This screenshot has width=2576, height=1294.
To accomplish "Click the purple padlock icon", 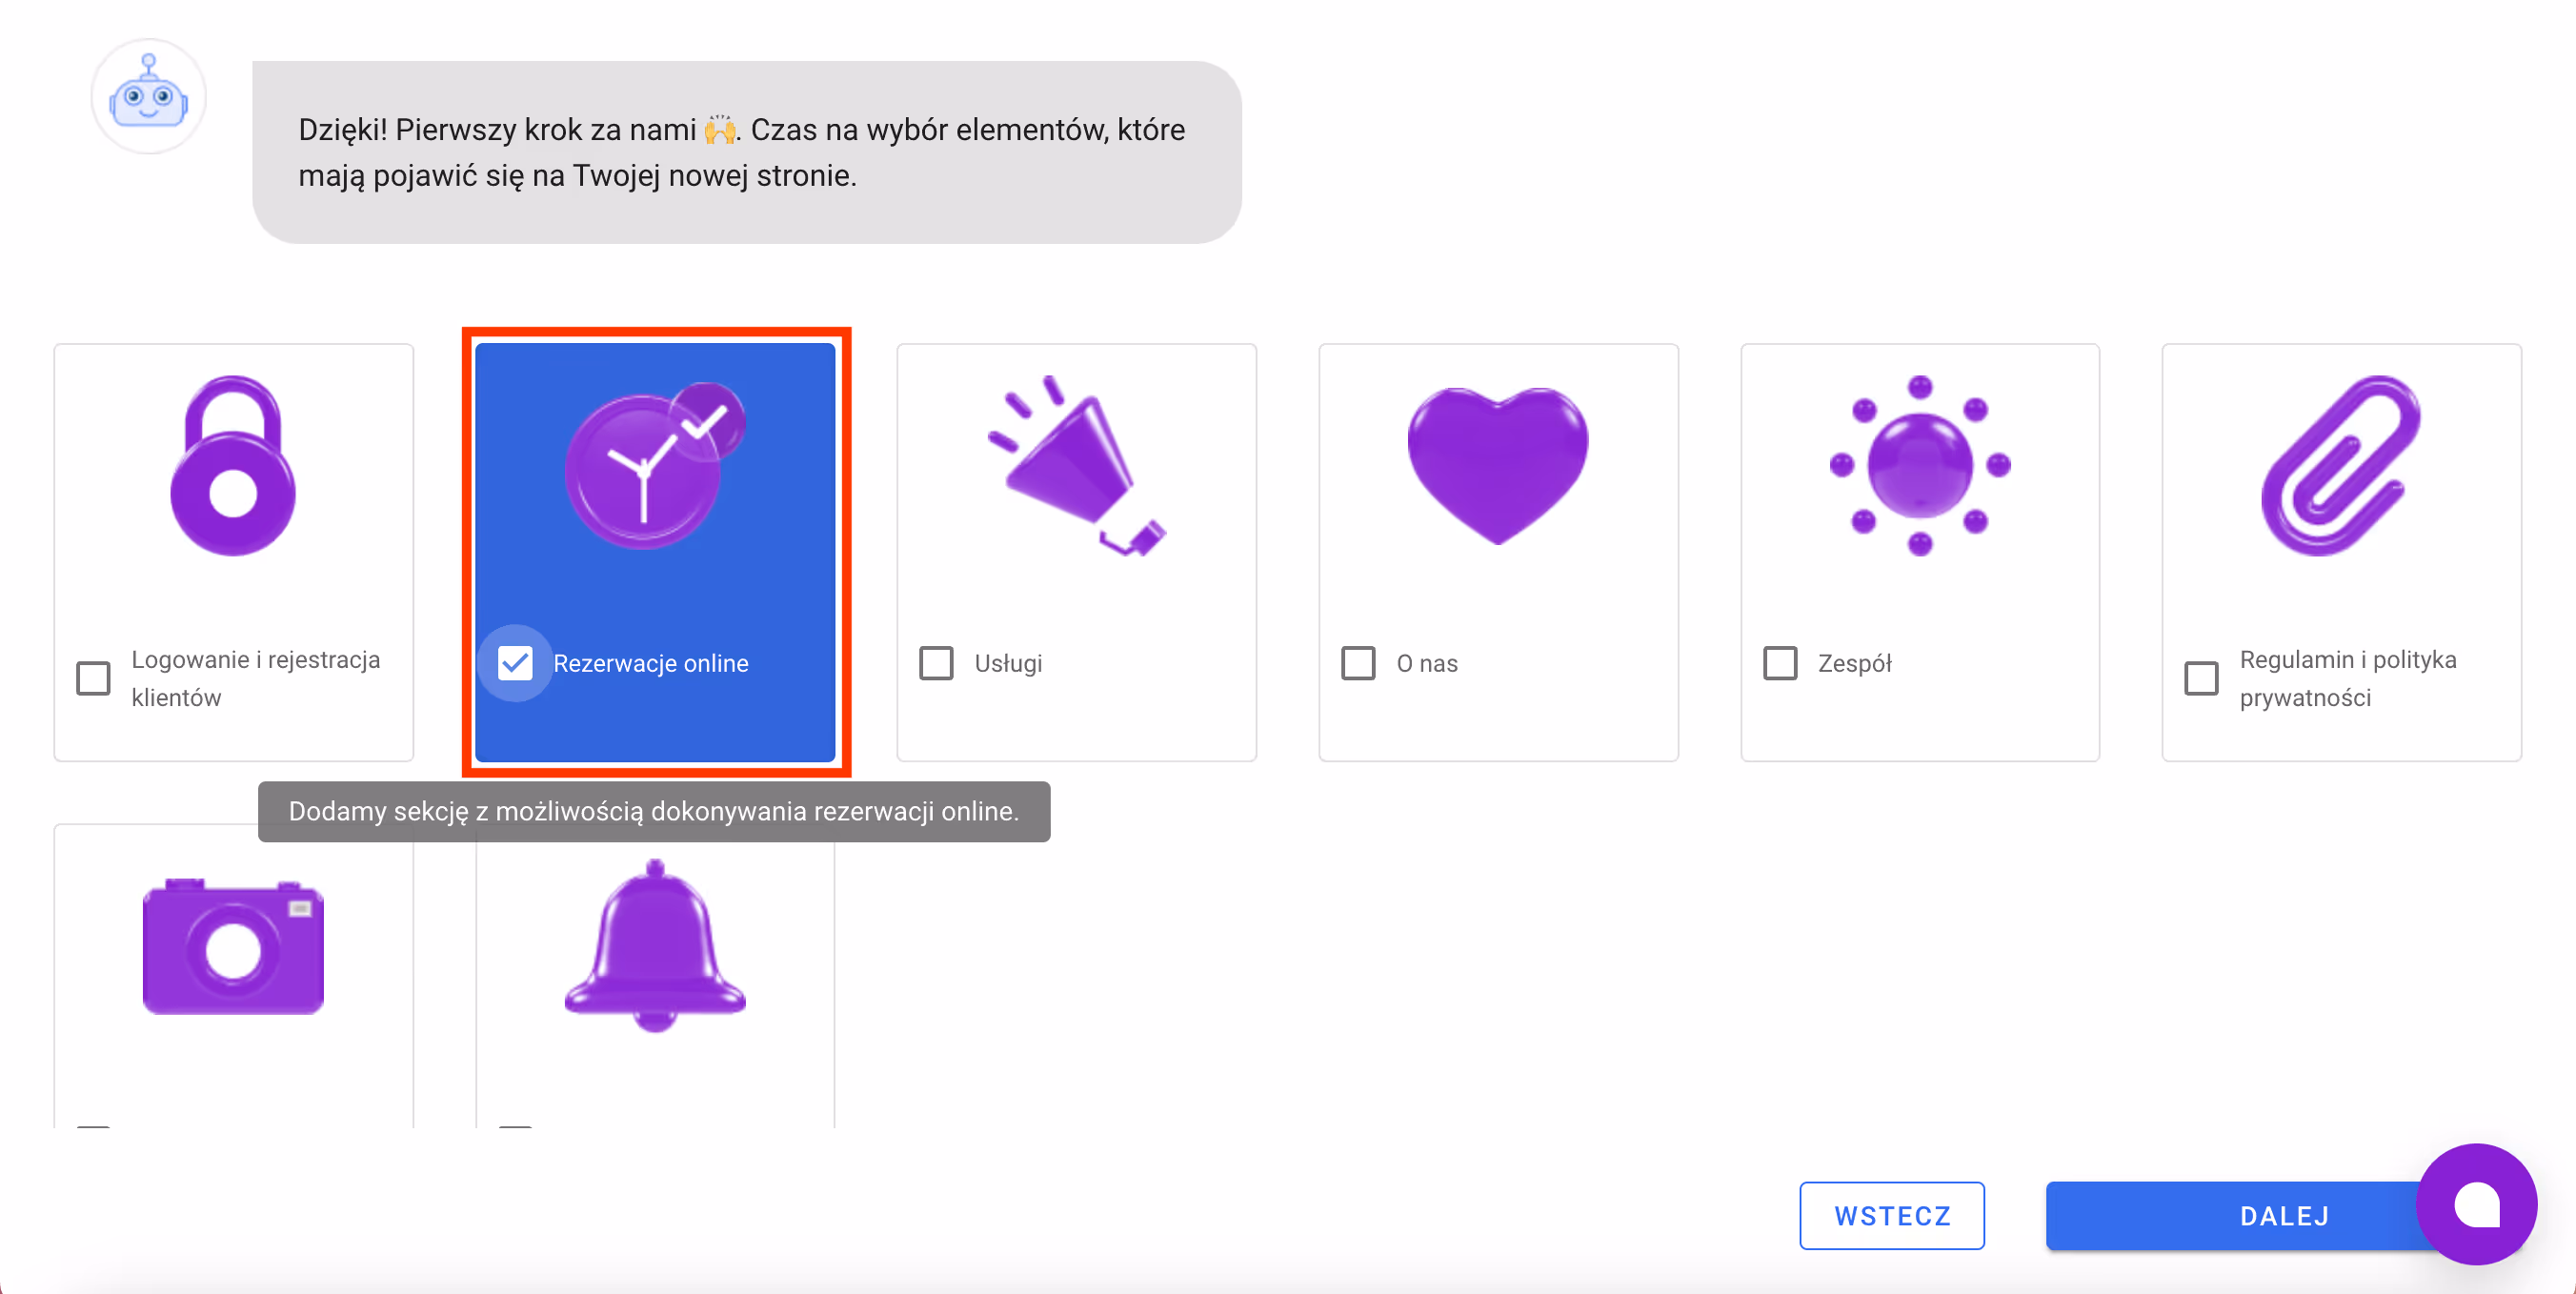I will point(233,466).
